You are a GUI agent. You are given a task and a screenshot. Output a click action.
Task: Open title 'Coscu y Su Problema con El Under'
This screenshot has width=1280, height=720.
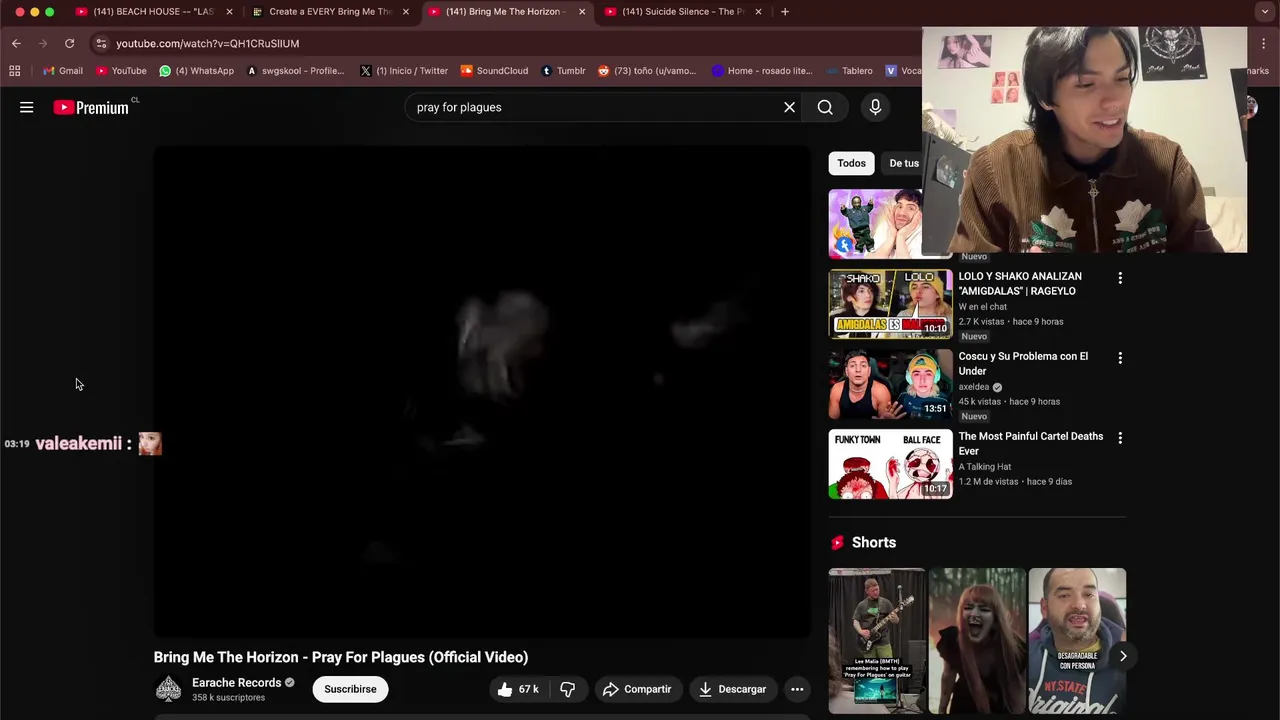tap(1023, 364)
